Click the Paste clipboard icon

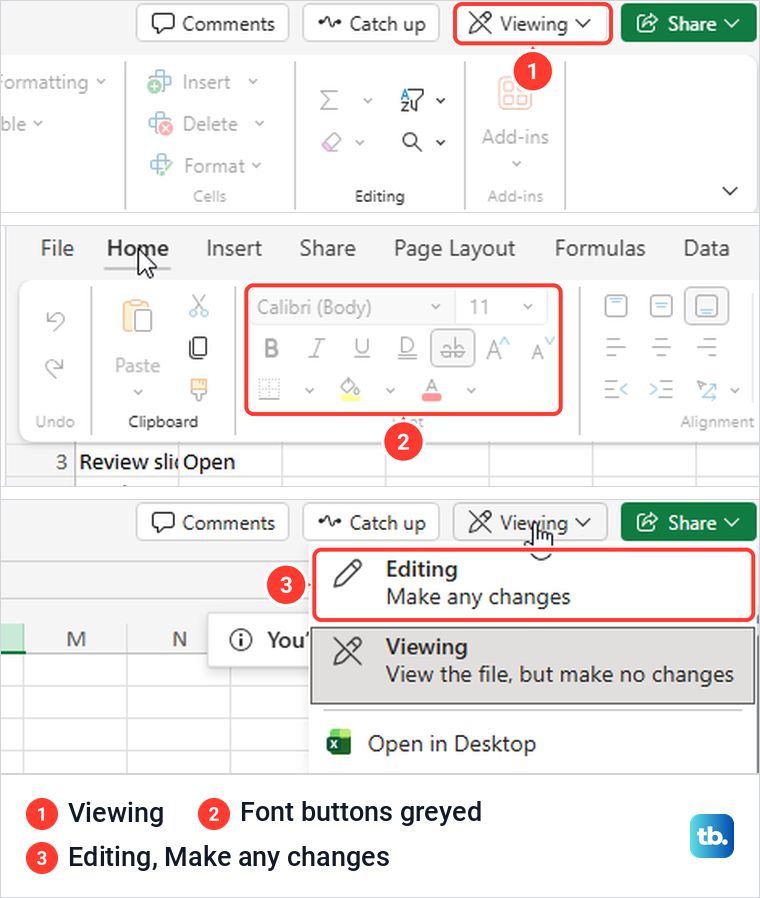(x=137, y=316)
